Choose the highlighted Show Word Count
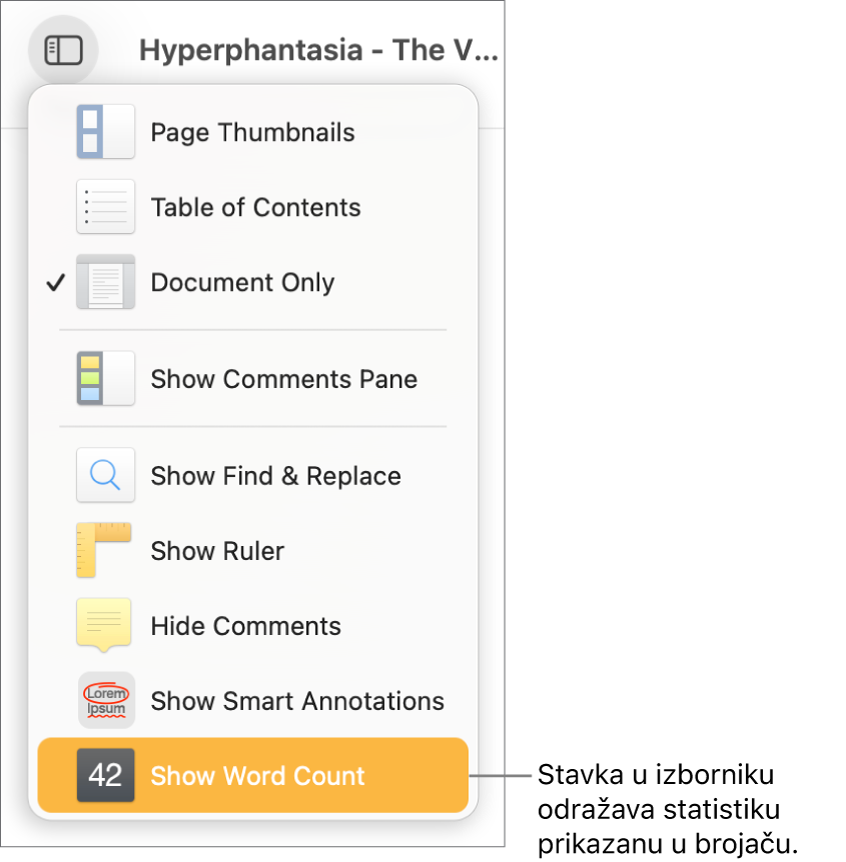 tap(258, 776)
